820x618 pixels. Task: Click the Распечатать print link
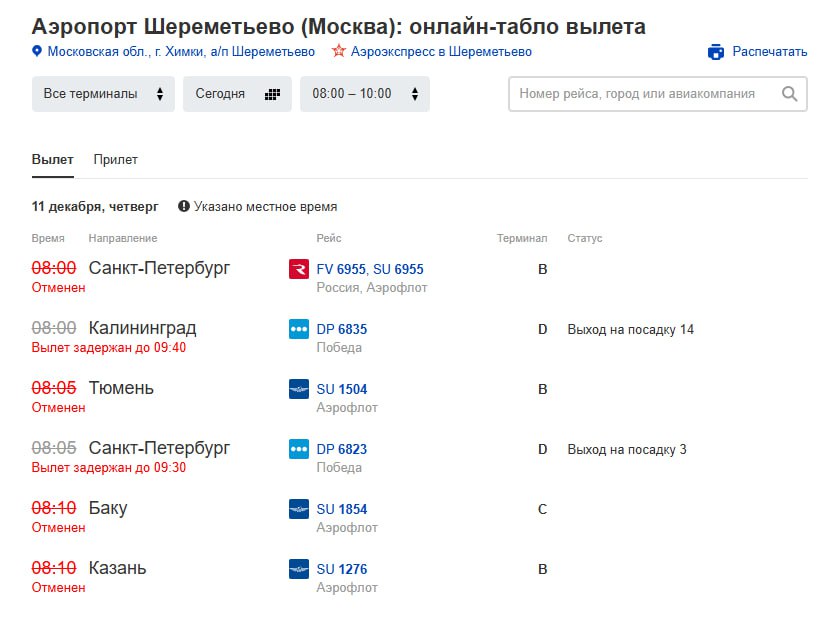click(769, 52)
